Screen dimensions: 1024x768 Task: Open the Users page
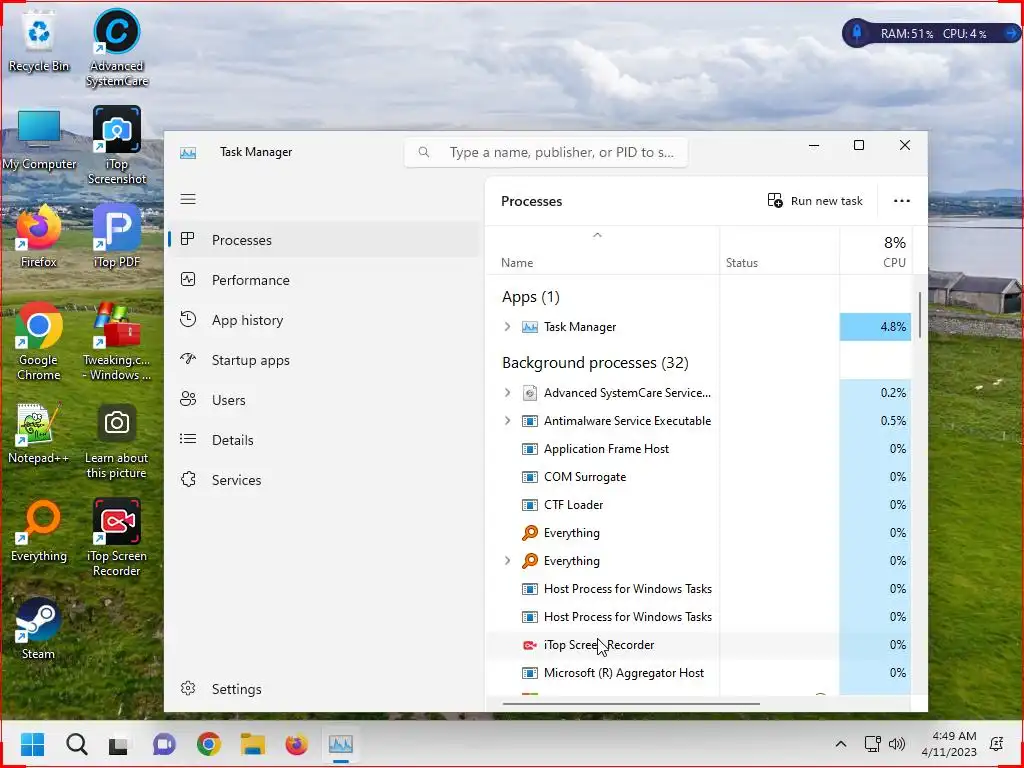coord(324,400)
